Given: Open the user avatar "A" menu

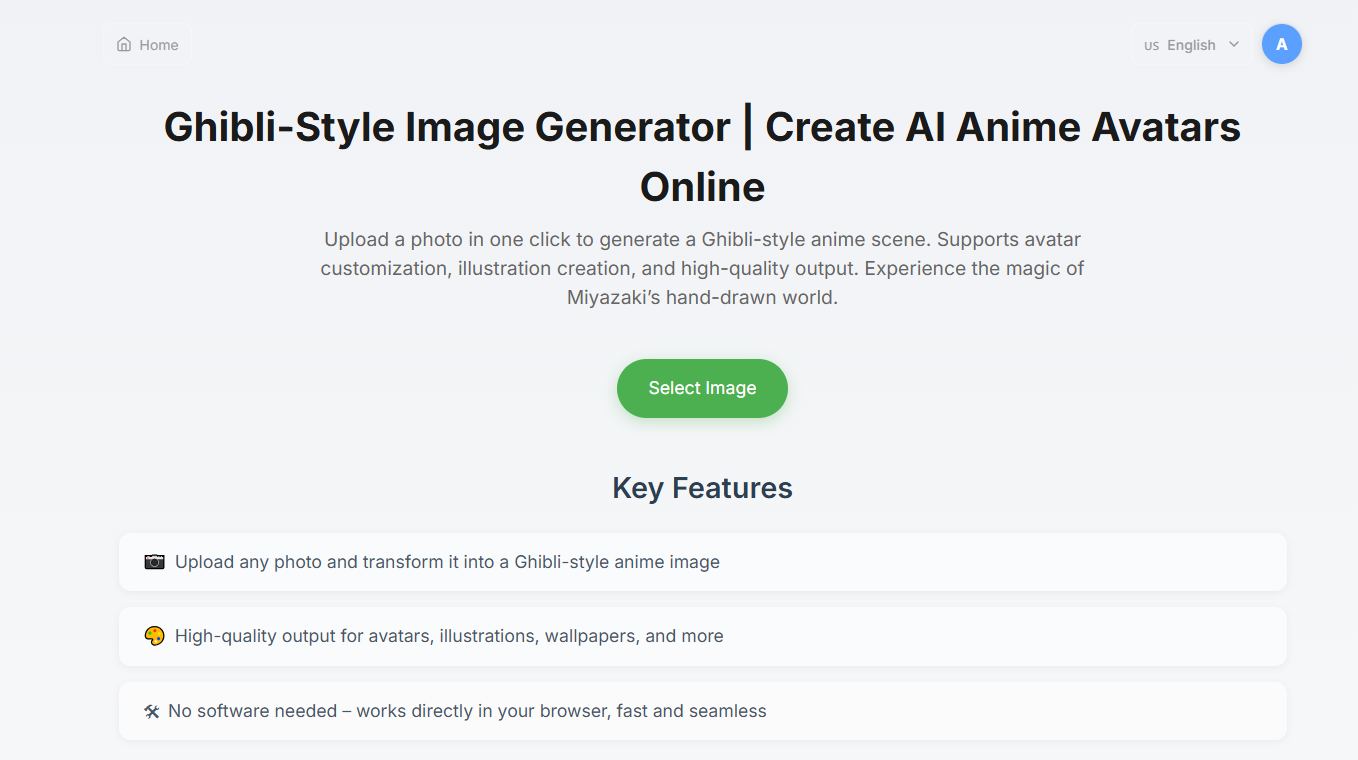Looking at the screenshot, I should (x=1281, y=45).
